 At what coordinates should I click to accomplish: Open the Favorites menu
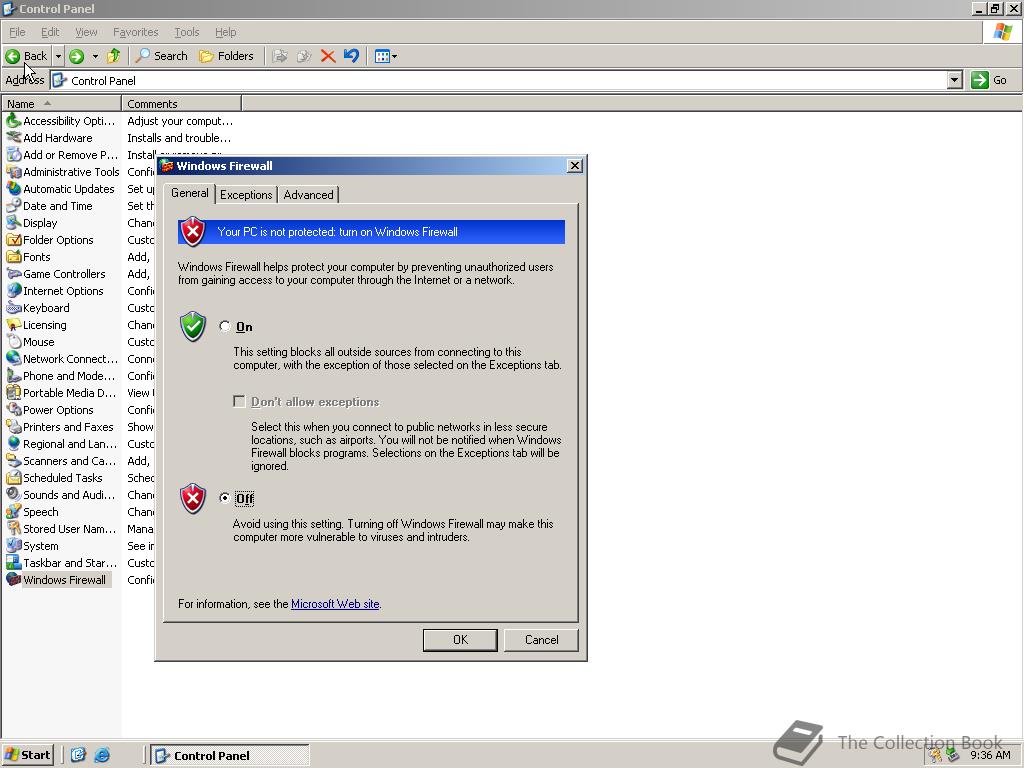(135, 32)
